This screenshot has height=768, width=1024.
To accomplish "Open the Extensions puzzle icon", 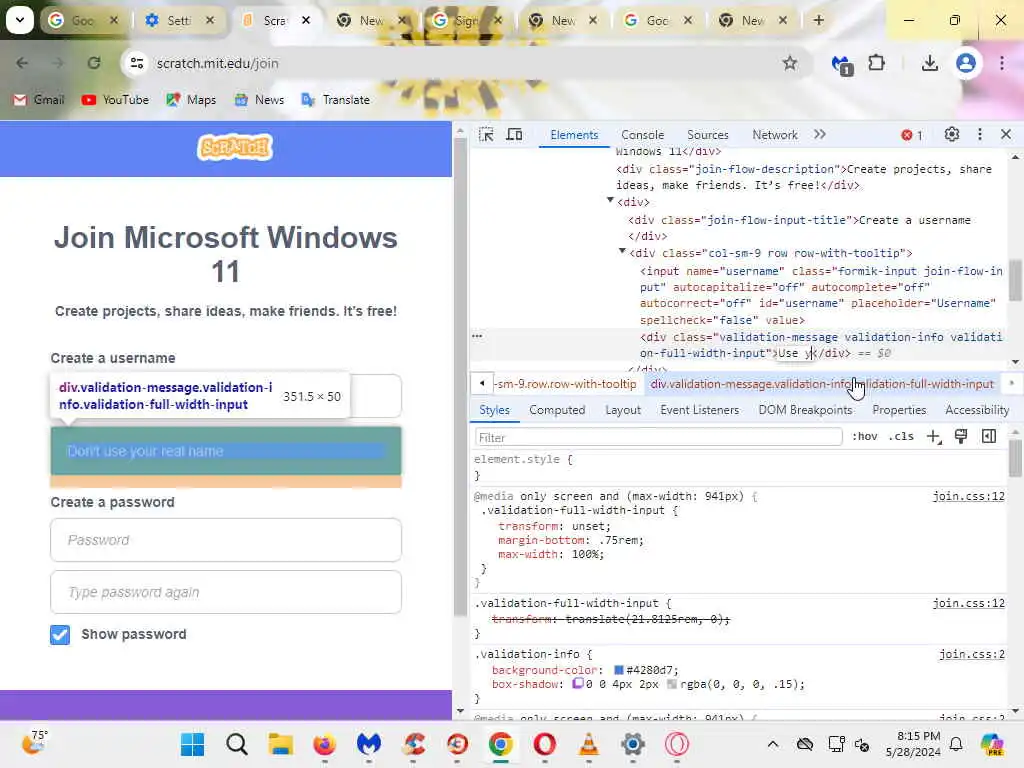I will pyautogui.click(x=876, y=63).
